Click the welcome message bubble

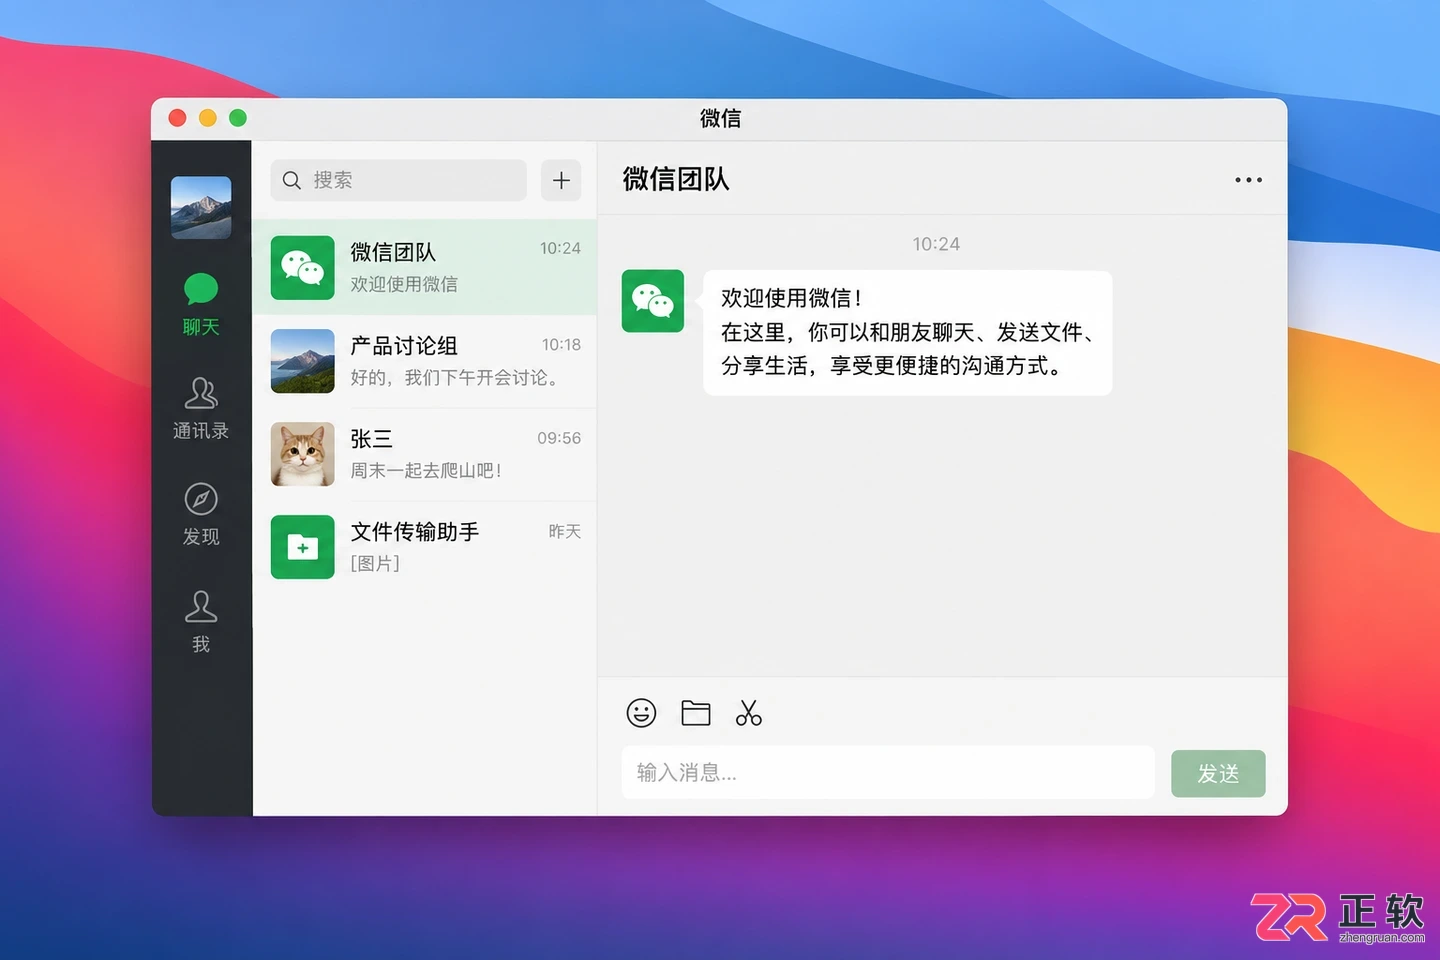coord(908,332)
